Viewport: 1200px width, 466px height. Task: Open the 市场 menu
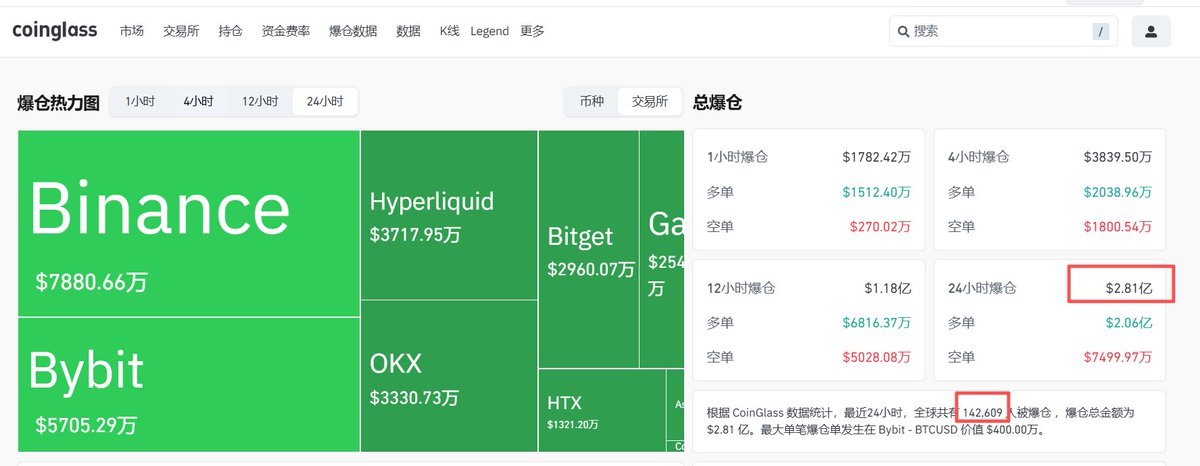pyautogui.click(x=132, y=32)
